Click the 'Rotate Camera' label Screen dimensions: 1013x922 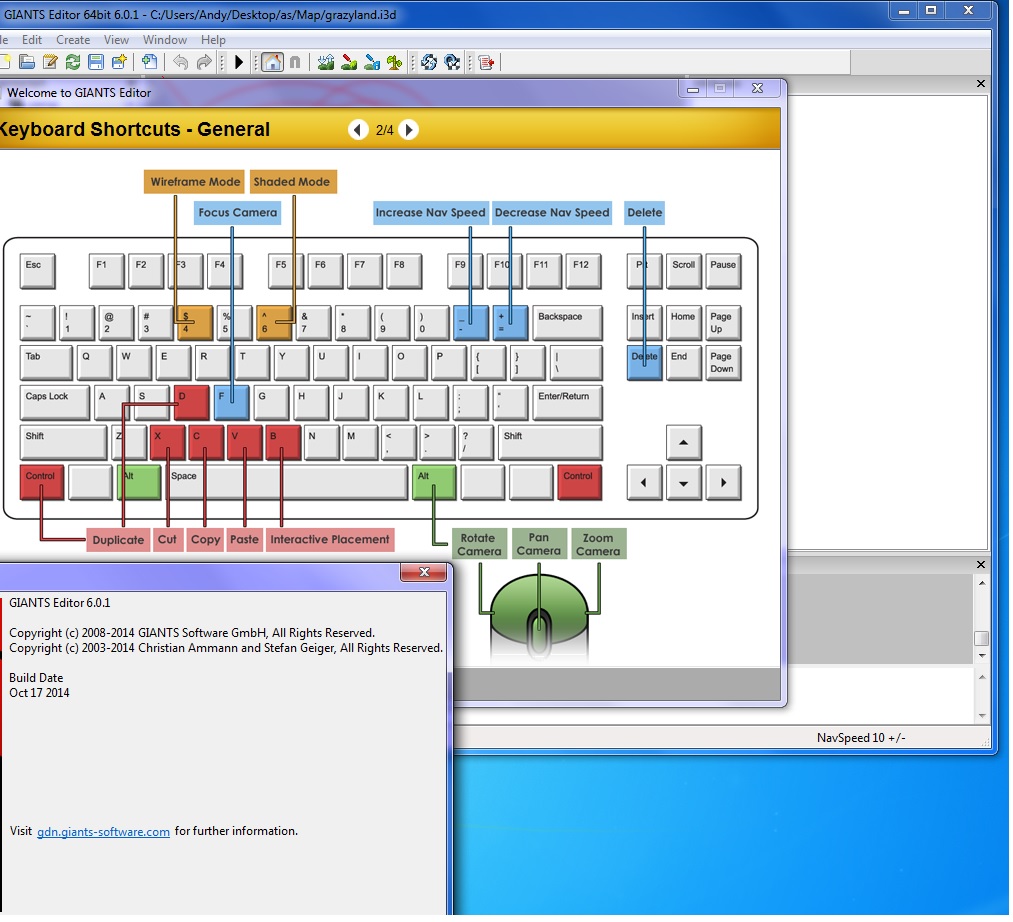pos(479,544)
